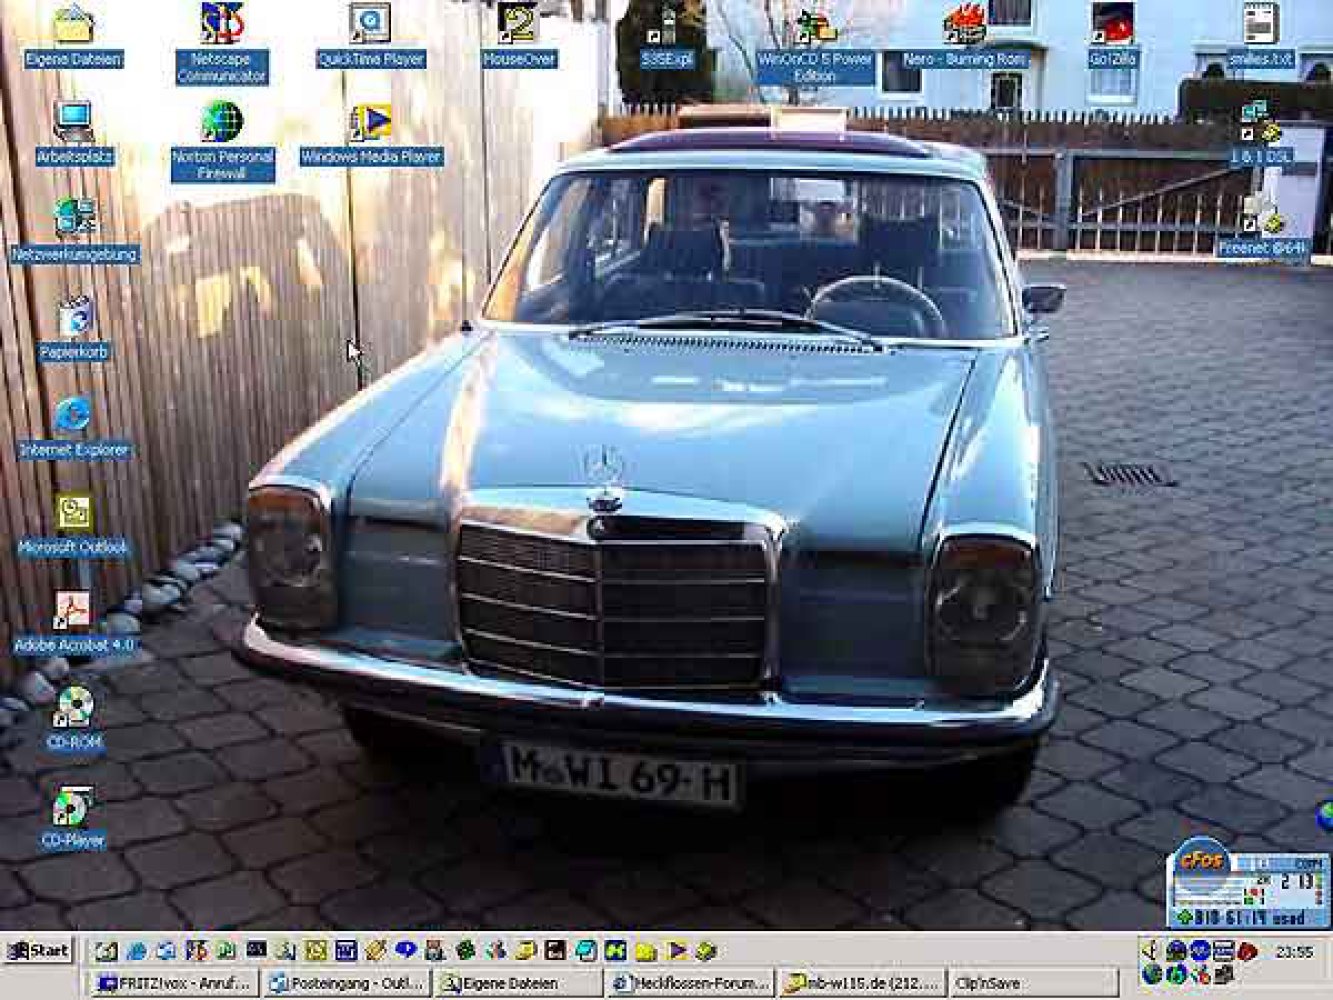Viewport: 1333px width, 1000px height.
Task: Open the CD-Player desktop shortcut
Action: pos(74,818)
